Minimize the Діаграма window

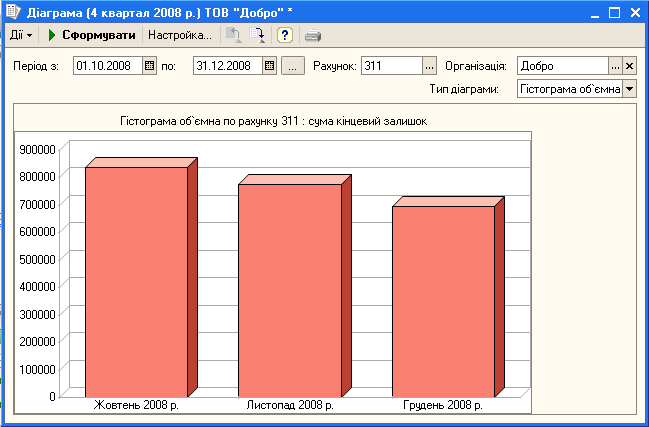tap(595, 13)
